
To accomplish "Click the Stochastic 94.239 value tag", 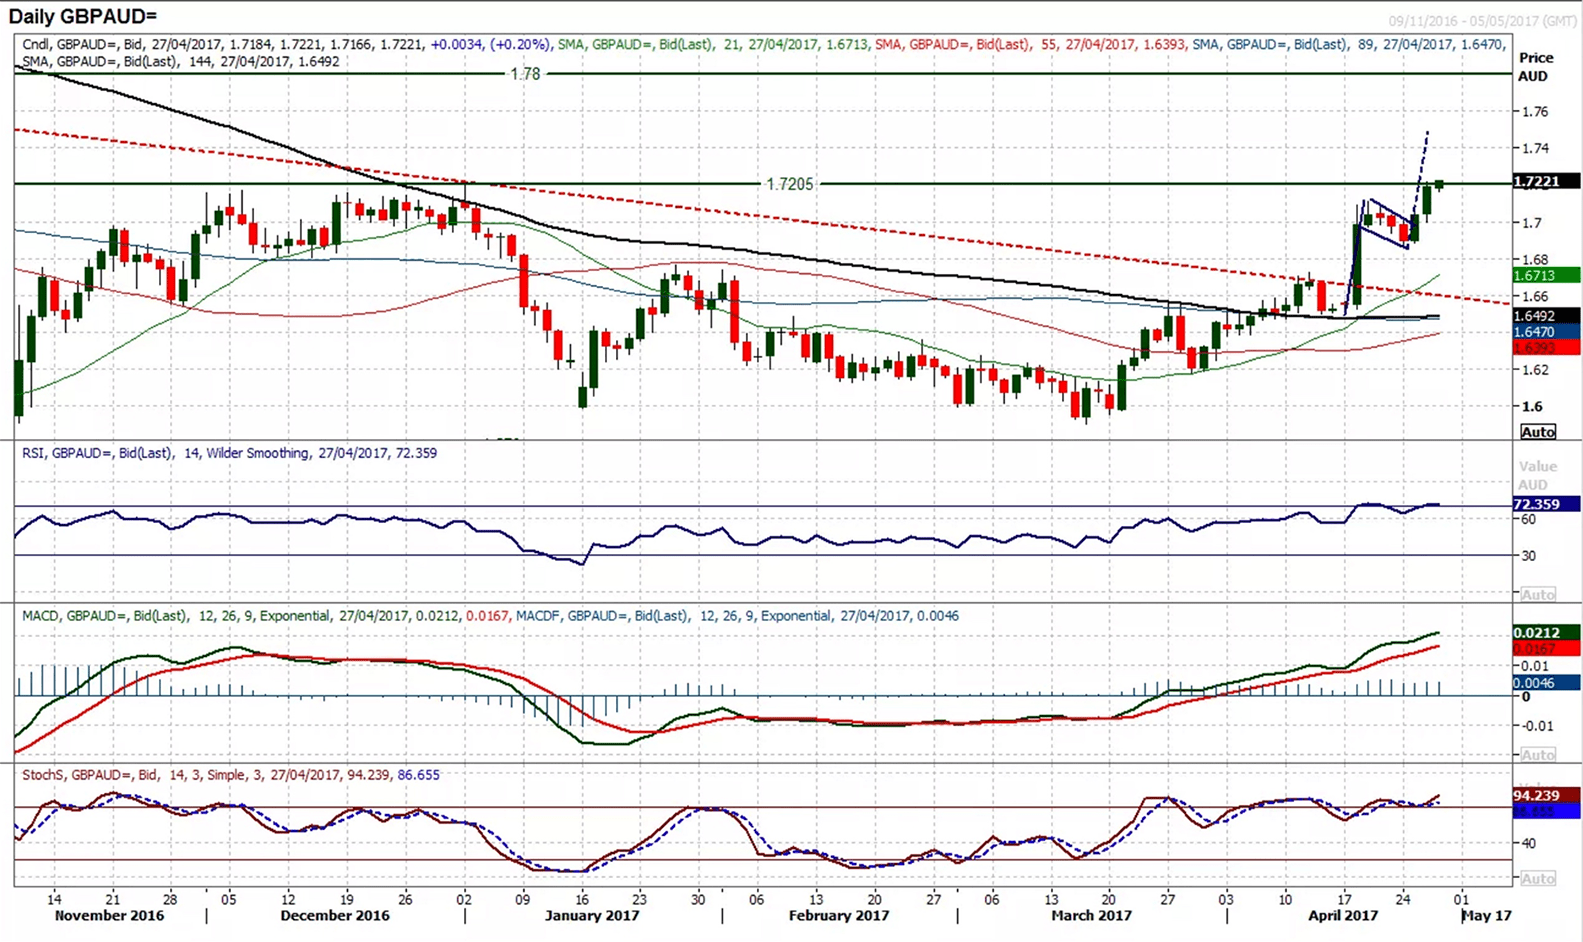I will click(1545, 796).
